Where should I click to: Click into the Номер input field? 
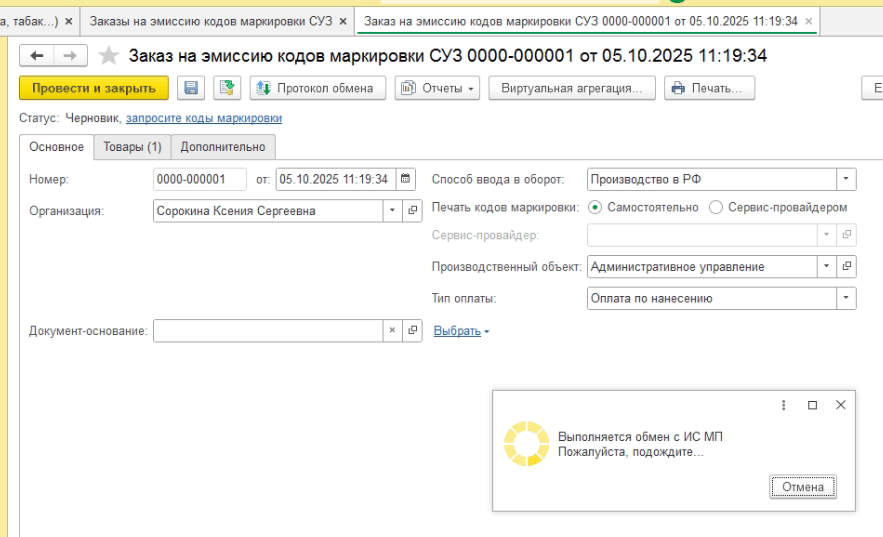point(199,180)
